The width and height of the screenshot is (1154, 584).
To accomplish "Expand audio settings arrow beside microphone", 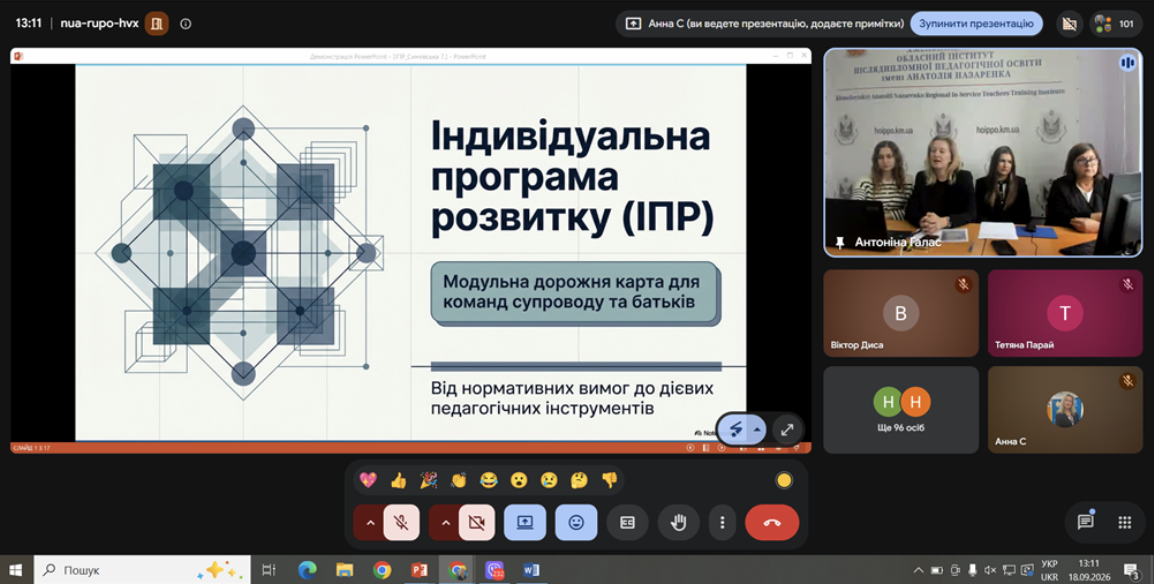I will pyautogui.click(x=370, y=522).
